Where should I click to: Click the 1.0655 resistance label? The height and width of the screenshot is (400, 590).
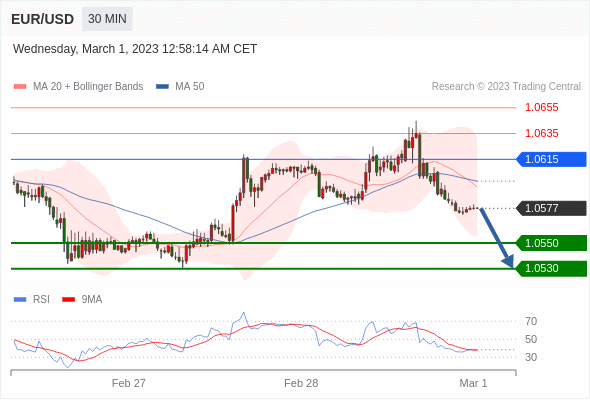point(541,107)
